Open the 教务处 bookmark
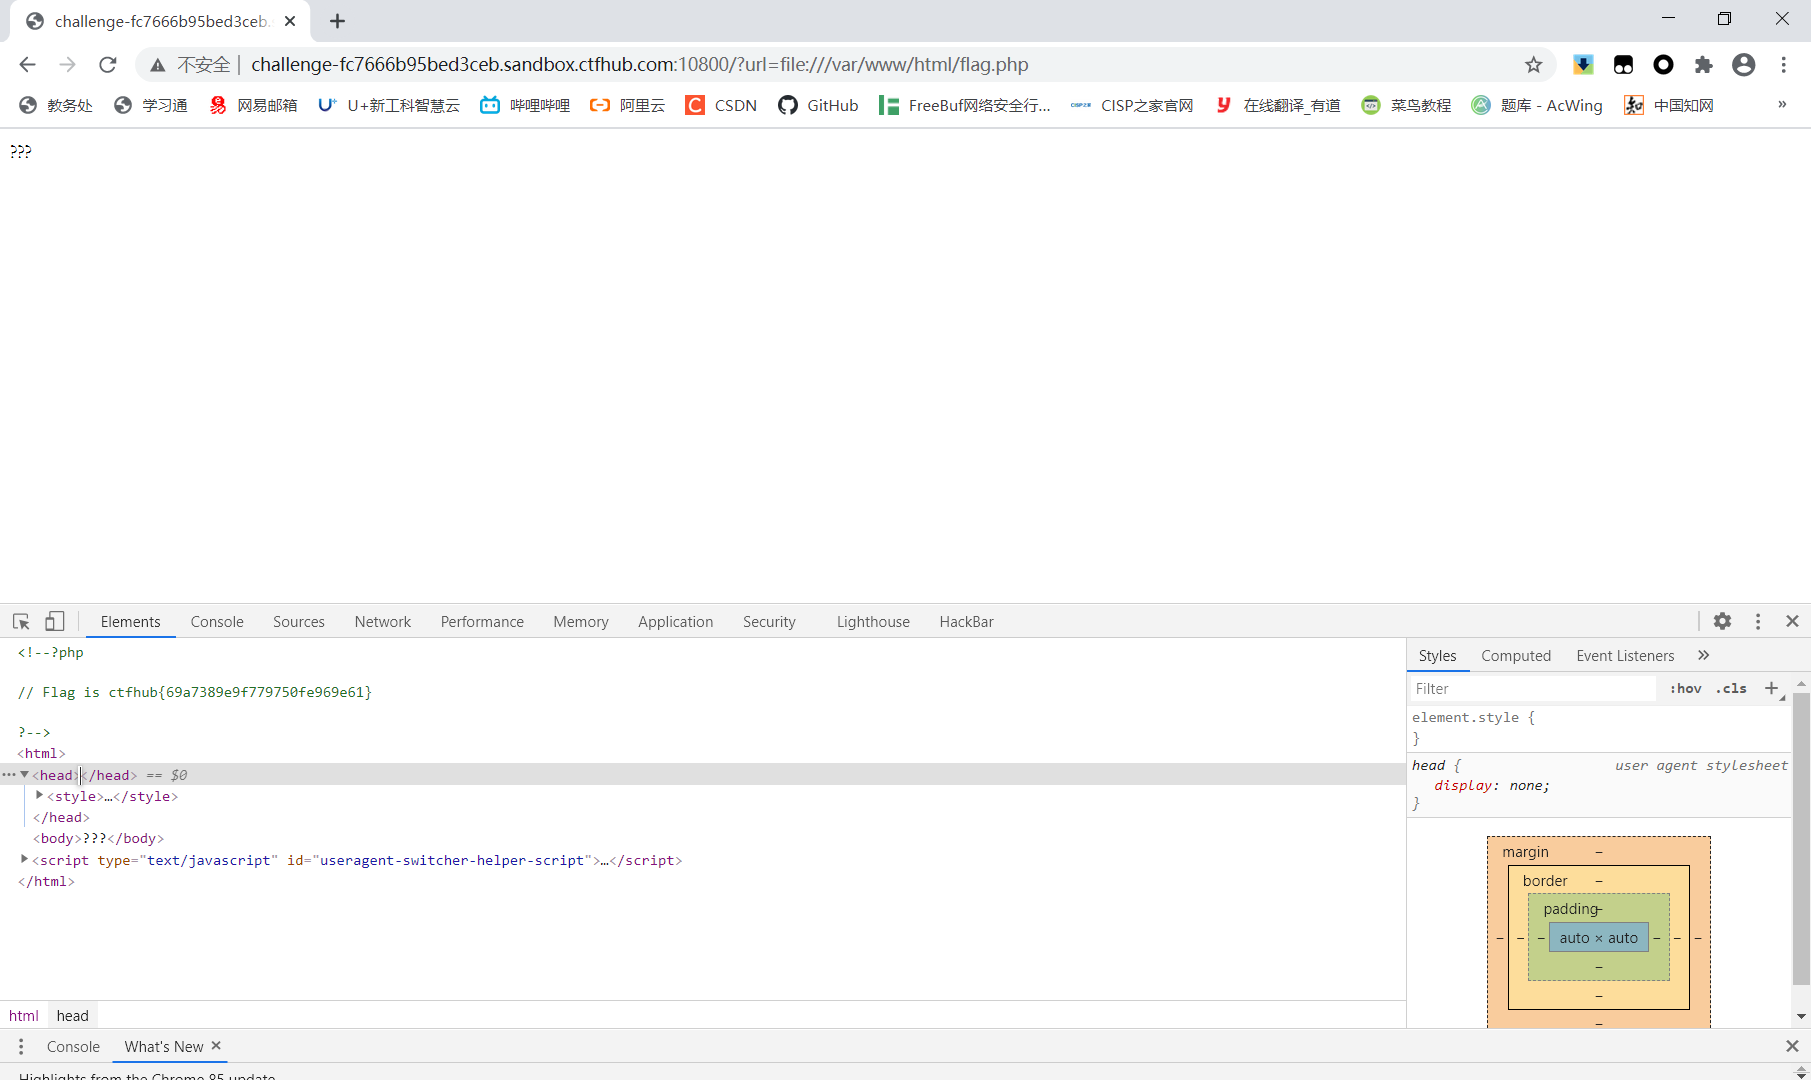This screenshot has height=1080, width=1811. coord(56,105)
